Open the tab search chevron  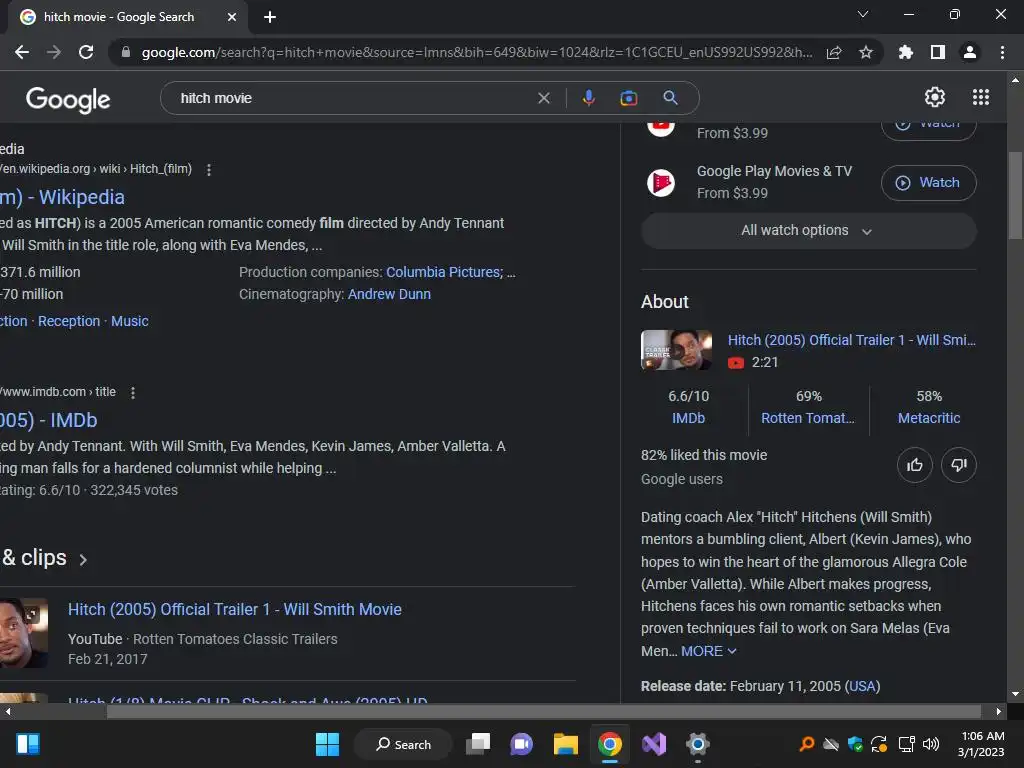coord(863,14)
